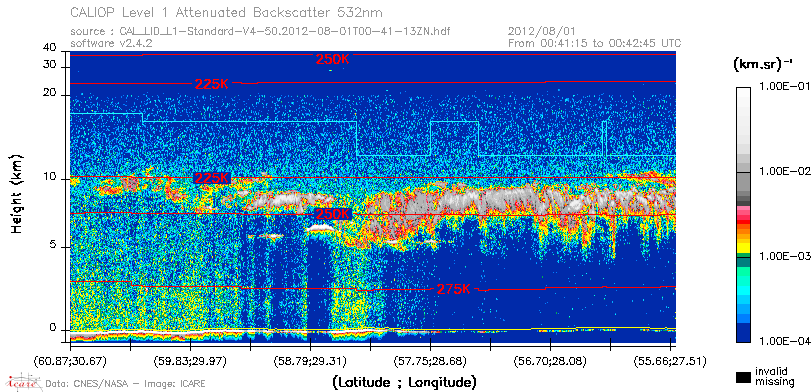This screenshot has height=392, width=811.
Task: Click the x-axis tick label '(60.87;30.67)'
Action: pos(70,360)
